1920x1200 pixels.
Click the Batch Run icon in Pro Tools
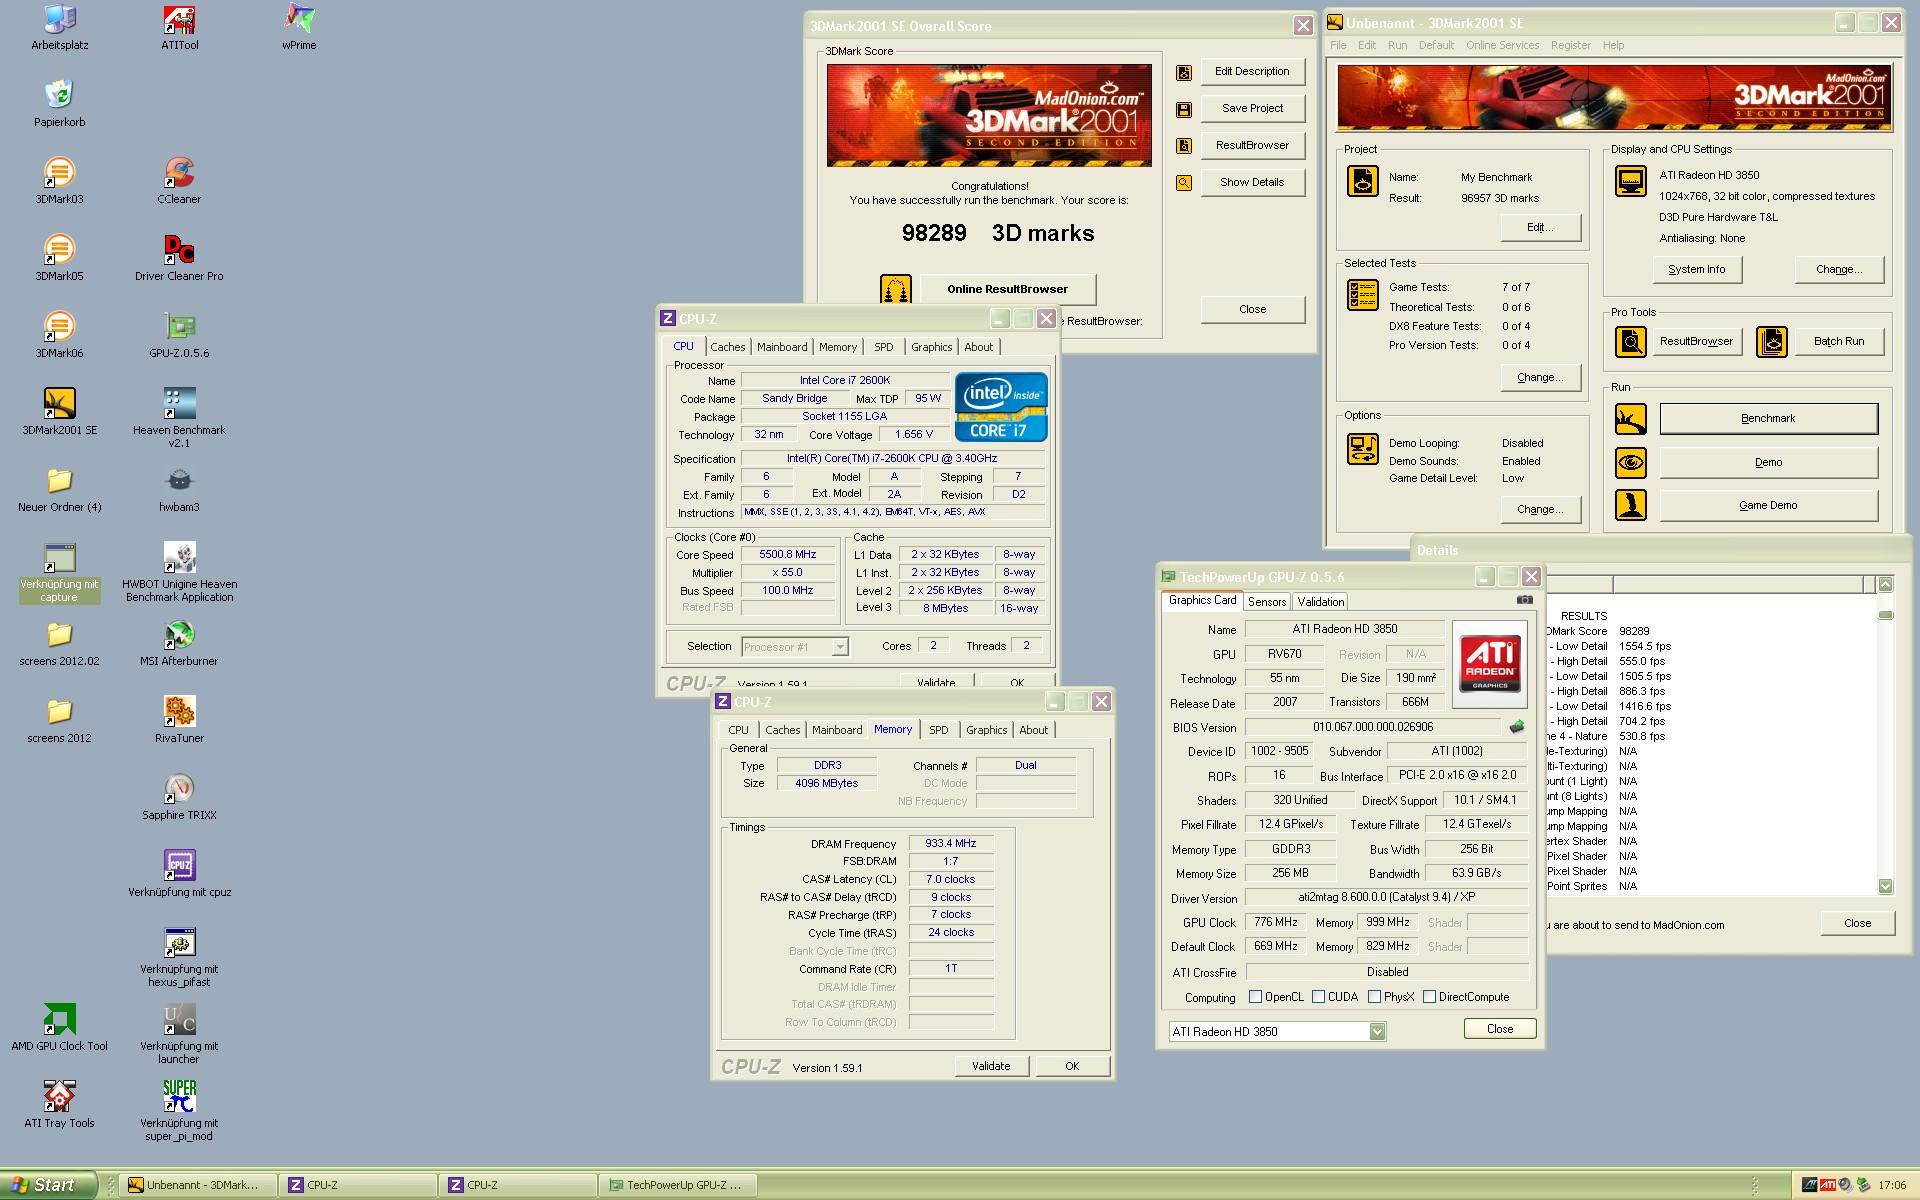pyautogui.click(x=1771, y=342)
